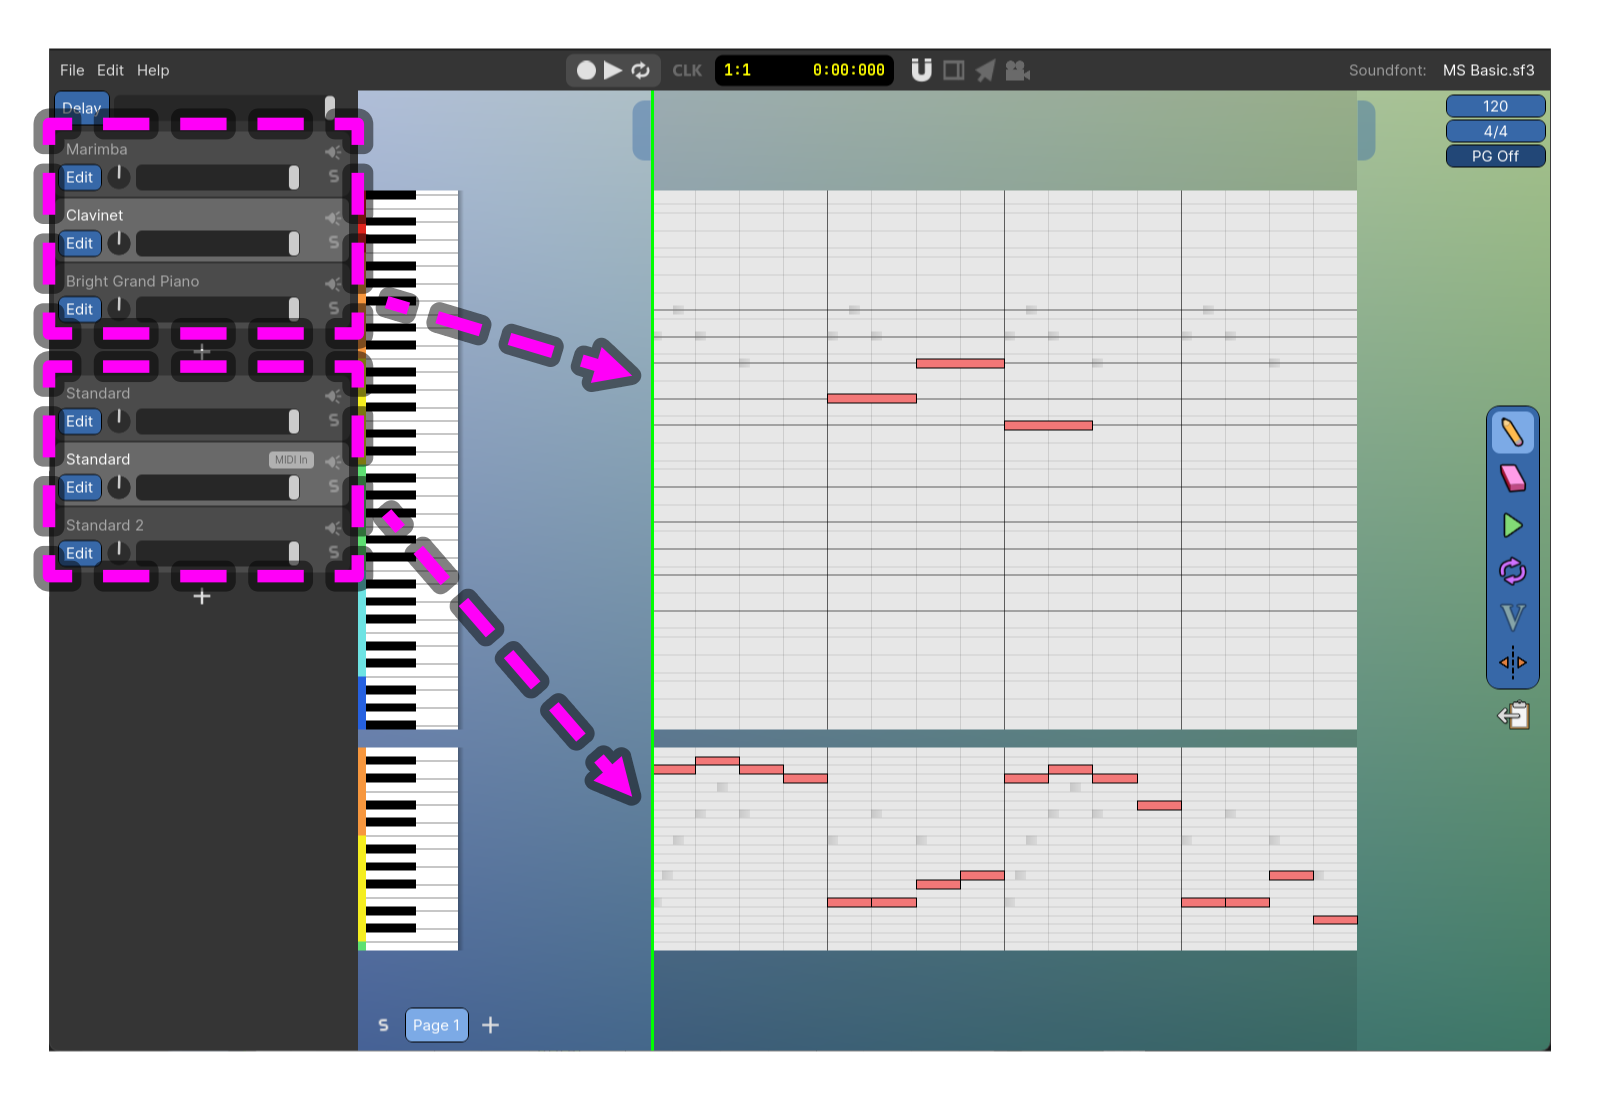
Task: Open the time signature 4/4 selector
Action: point(1494,131)
